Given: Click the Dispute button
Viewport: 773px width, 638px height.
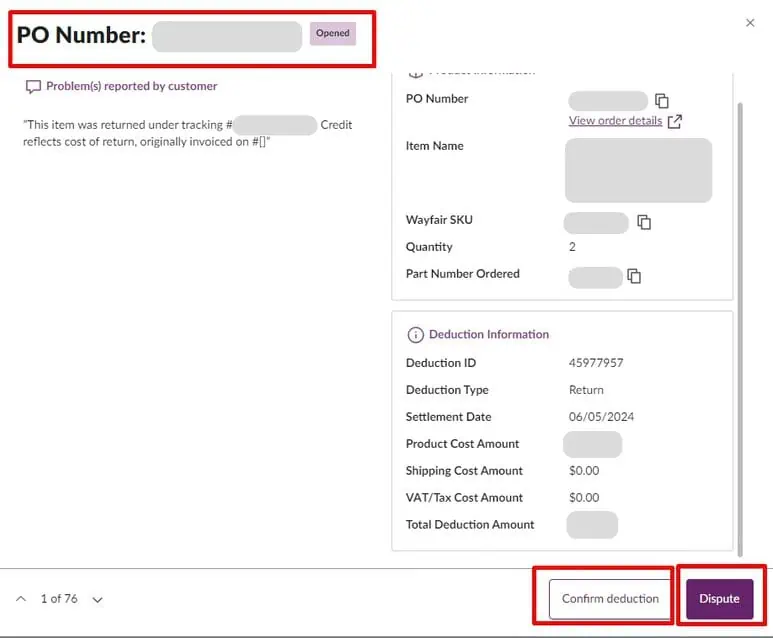Looking at the screenshot, I should point(719,599).
